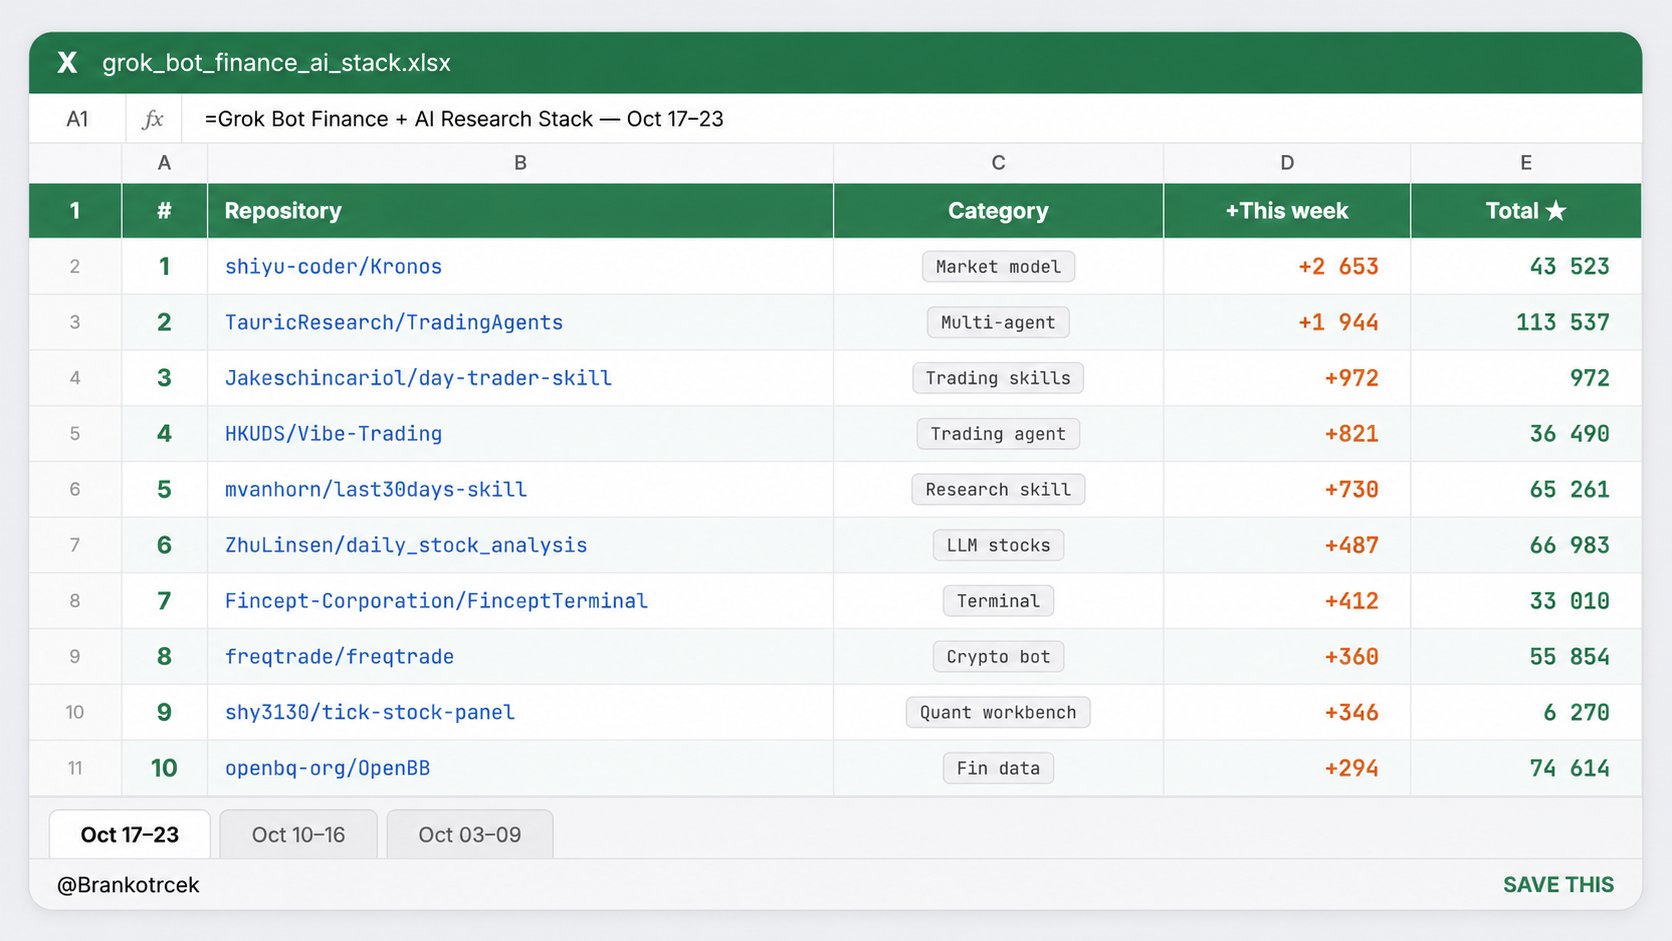Click the fx function icon
1672x941 pixels.
153,119
